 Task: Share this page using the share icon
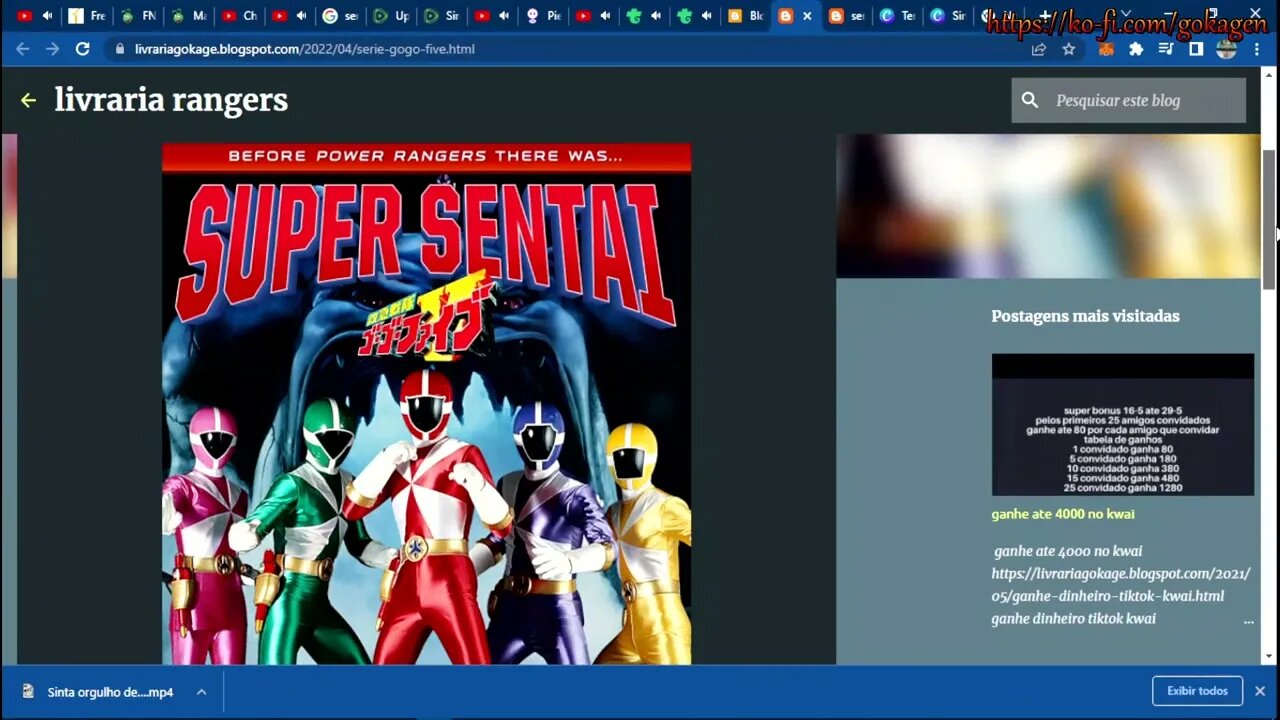[x=1039, y=49]
